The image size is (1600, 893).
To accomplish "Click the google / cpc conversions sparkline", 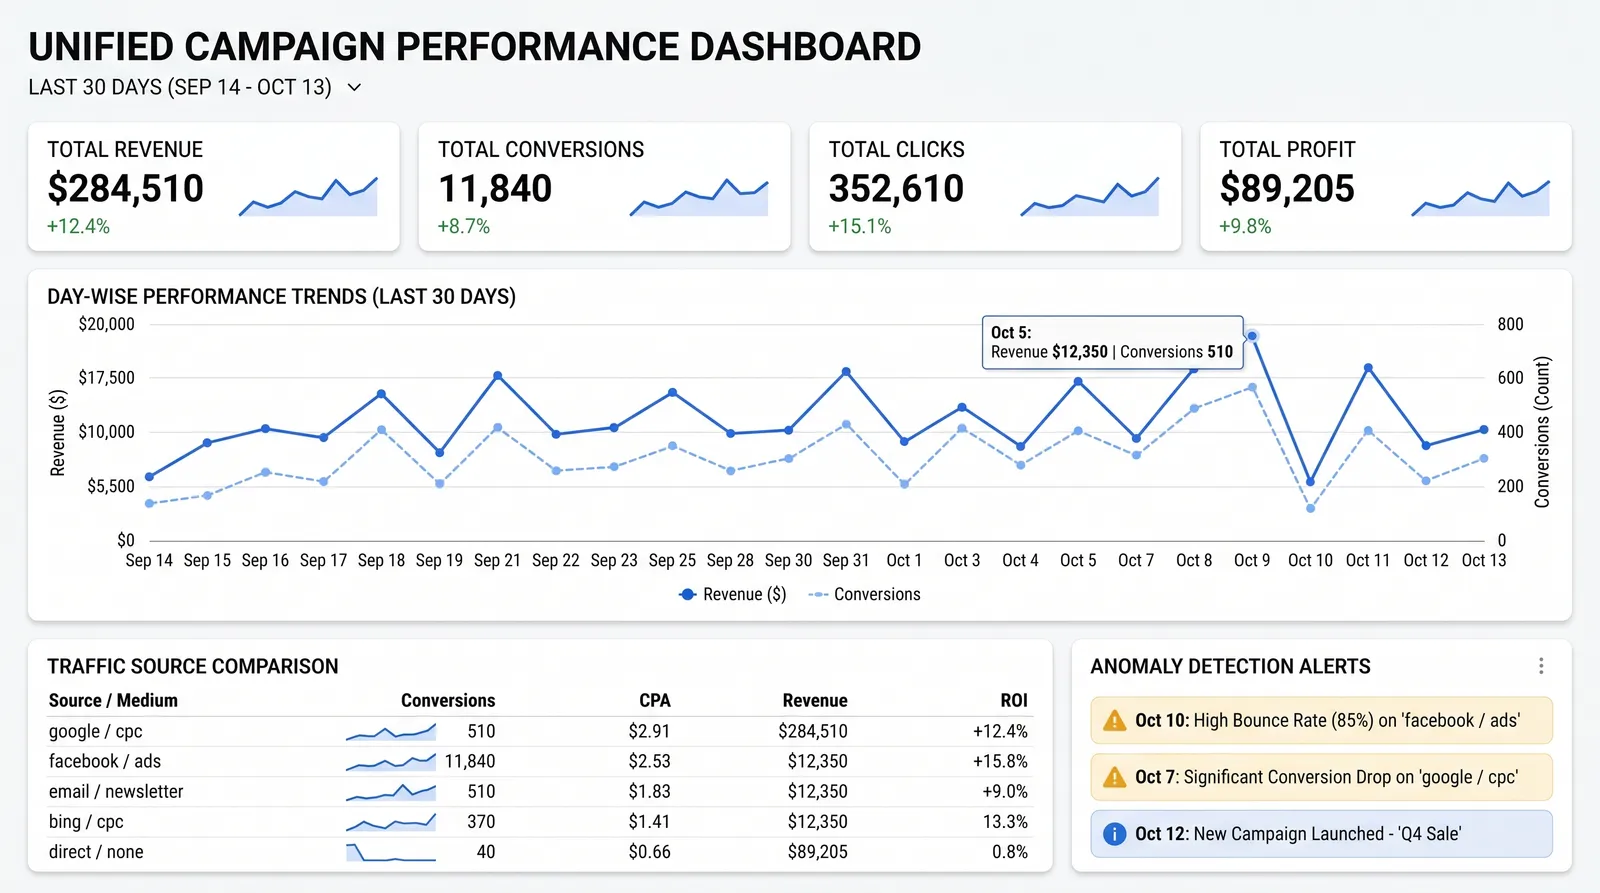I will (391, 732).
